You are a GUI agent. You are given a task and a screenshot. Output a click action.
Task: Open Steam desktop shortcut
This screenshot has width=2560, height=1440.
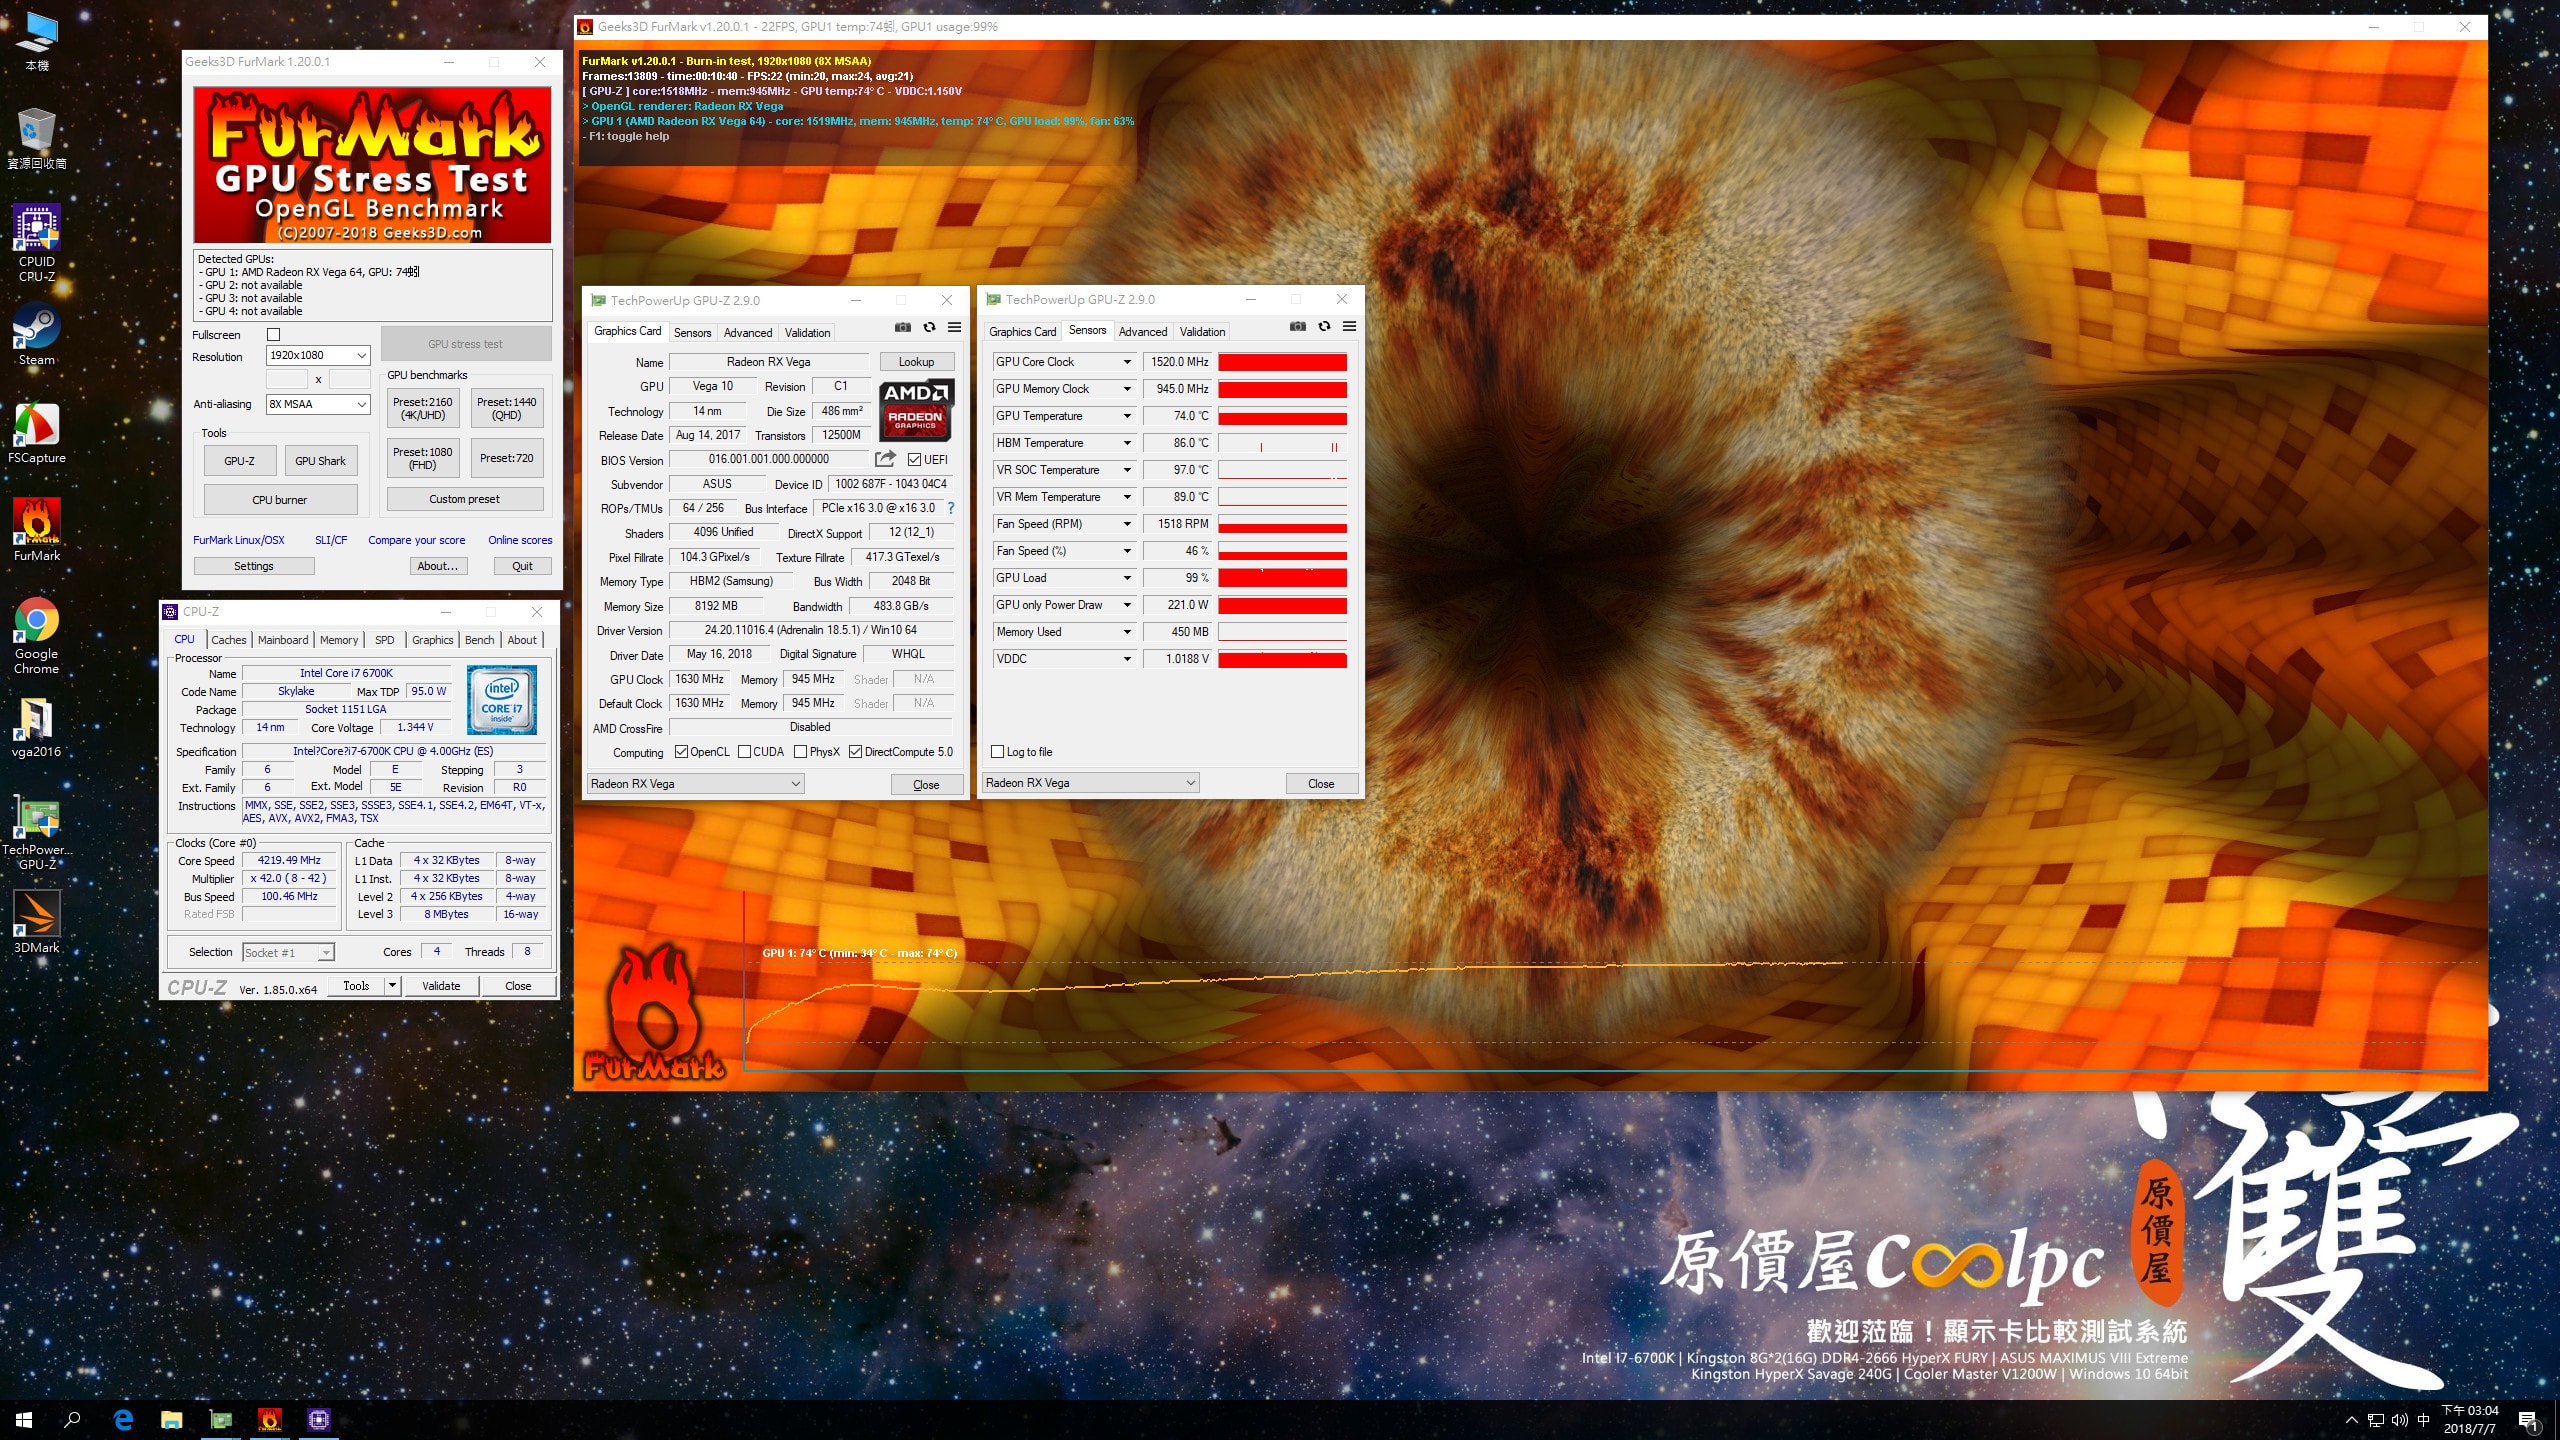[x=37, y=335]
